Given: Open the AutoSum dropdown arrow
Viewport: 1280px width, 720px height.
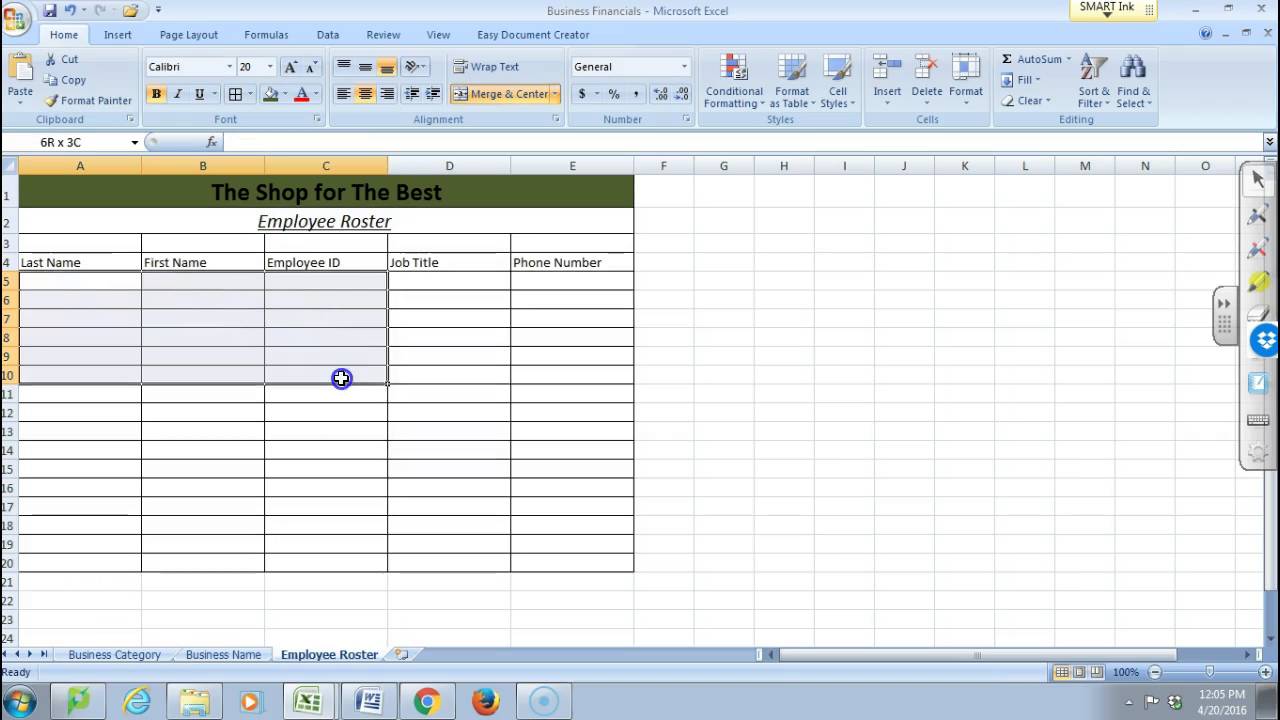Looking at the screenshot, I should [x=1068, y=59].
